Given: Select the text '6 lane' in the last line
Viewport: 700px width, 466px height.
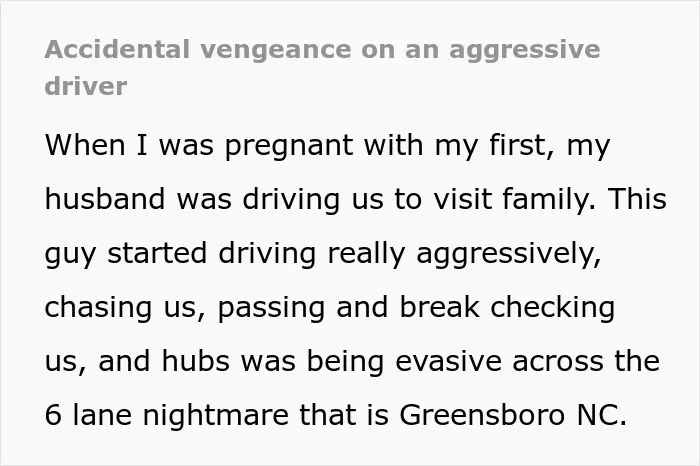Looking at the screenshot, I should click(x=88, y=415).
